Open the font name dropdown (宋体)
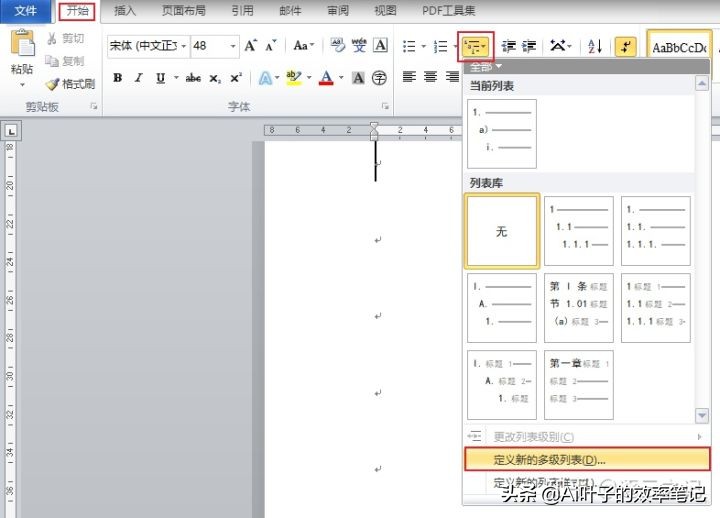 pyautogui.click(x=184, y=46)
